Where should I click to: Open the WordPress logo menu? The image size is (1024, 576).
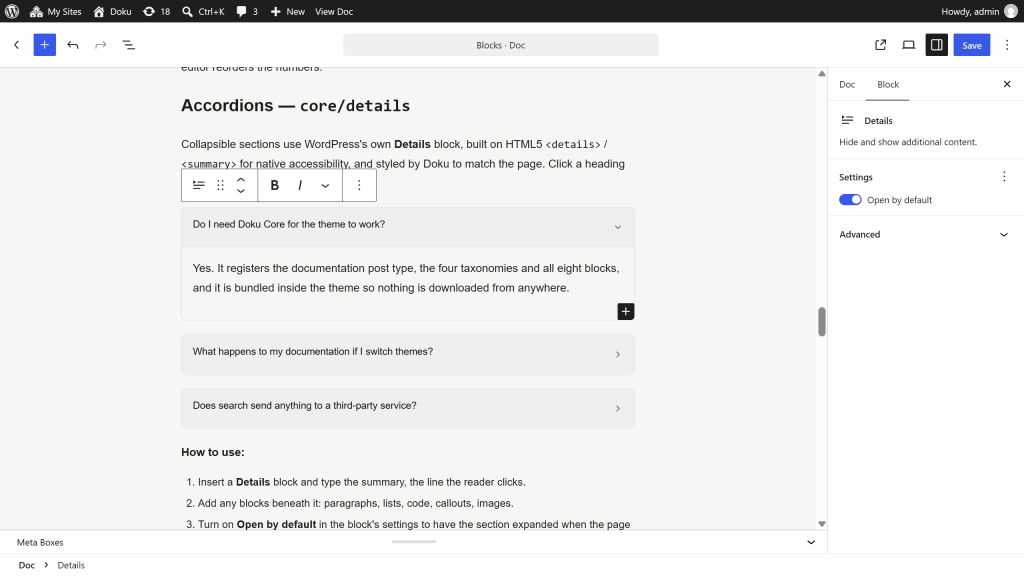pos(12,11)
